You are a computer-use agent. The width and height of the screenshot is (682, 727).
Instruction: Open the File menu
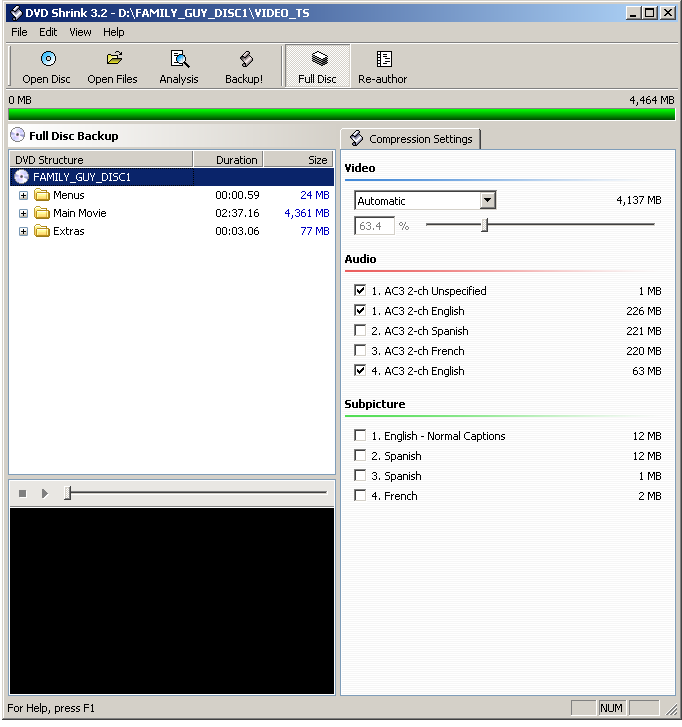(19, 32)
